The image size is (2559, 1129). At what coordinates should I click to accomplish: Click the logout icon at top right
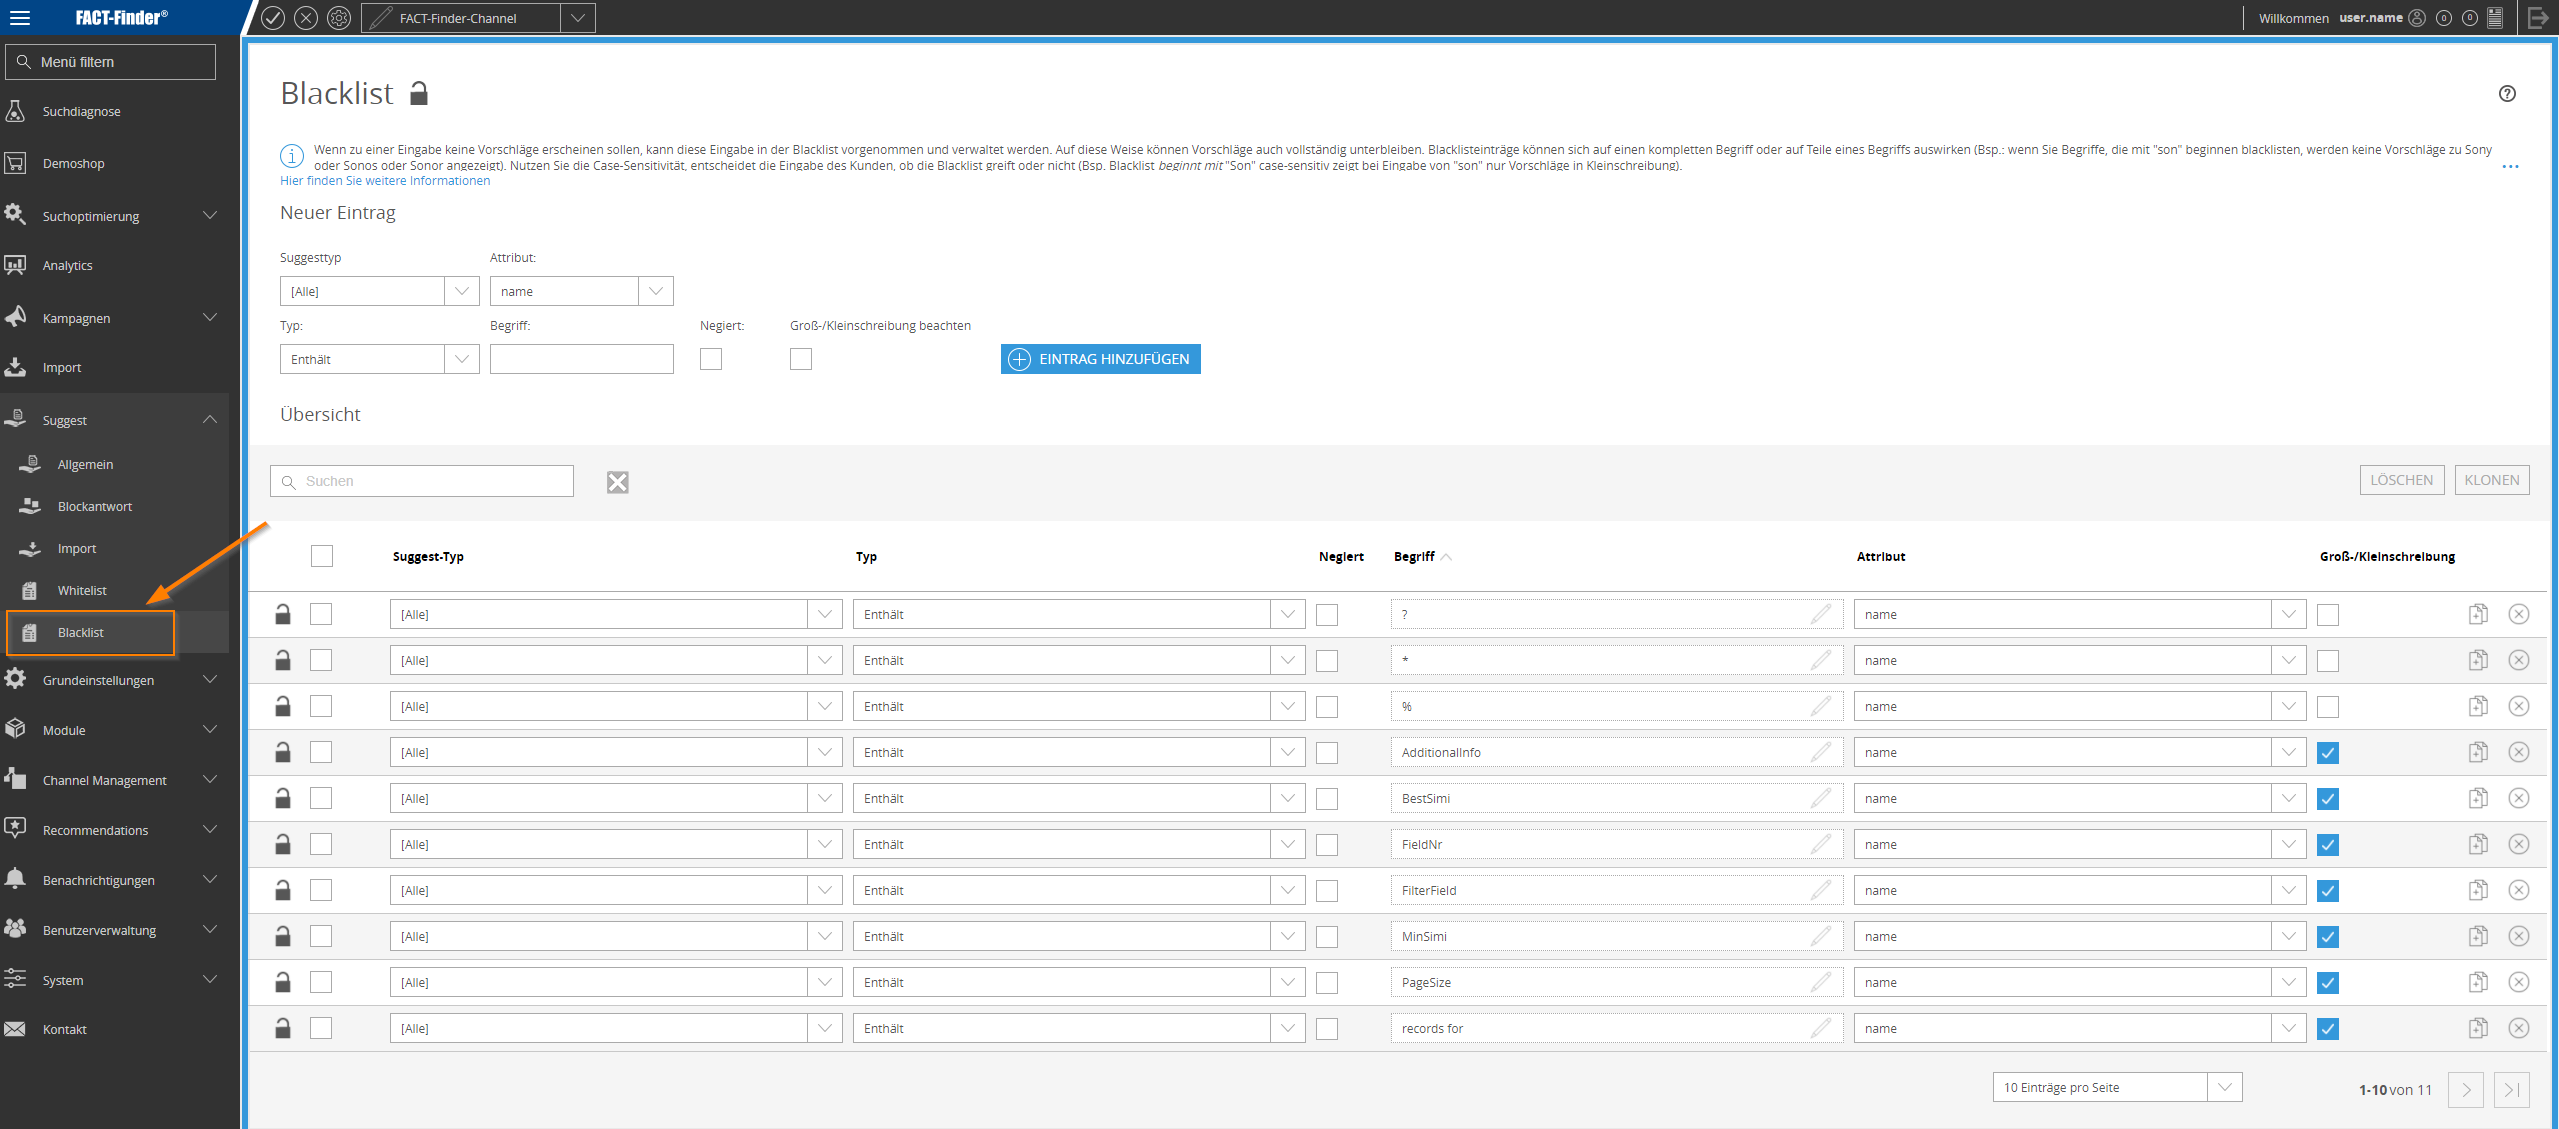(x=2538, y=18)
